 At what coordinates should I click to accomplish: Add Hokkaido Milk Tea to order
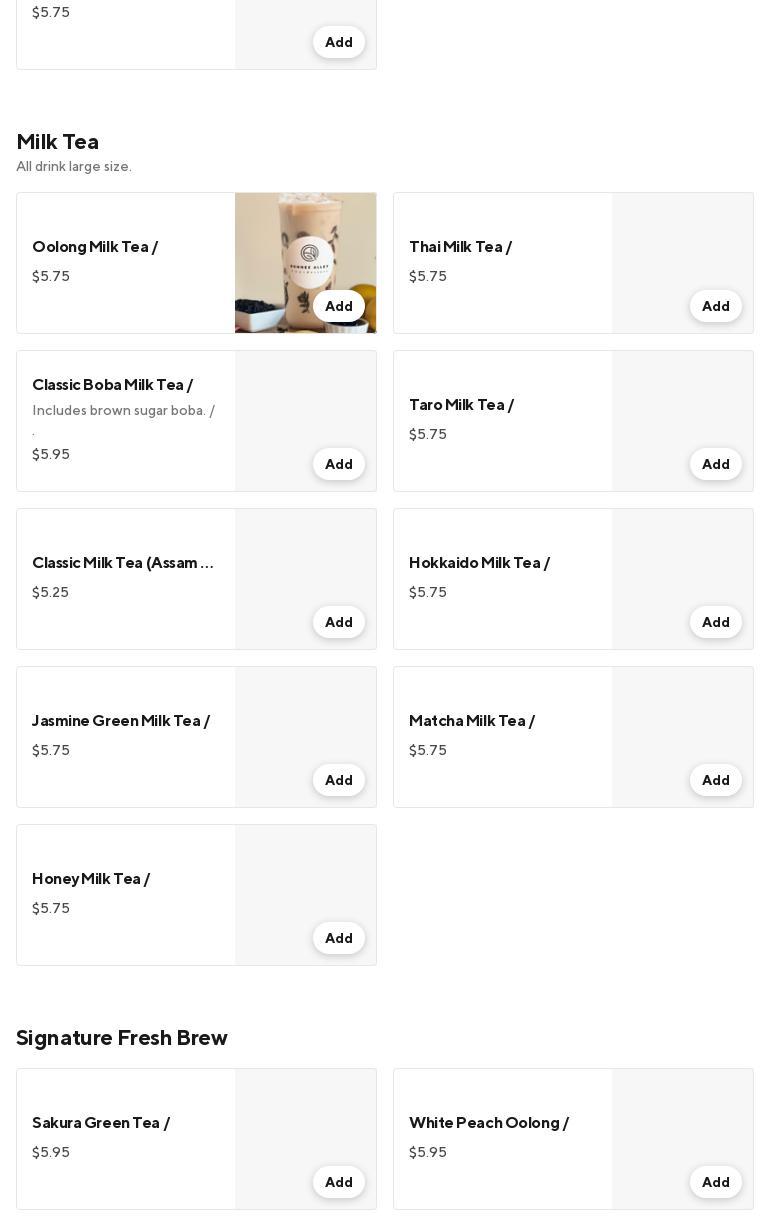coord(715,622)
